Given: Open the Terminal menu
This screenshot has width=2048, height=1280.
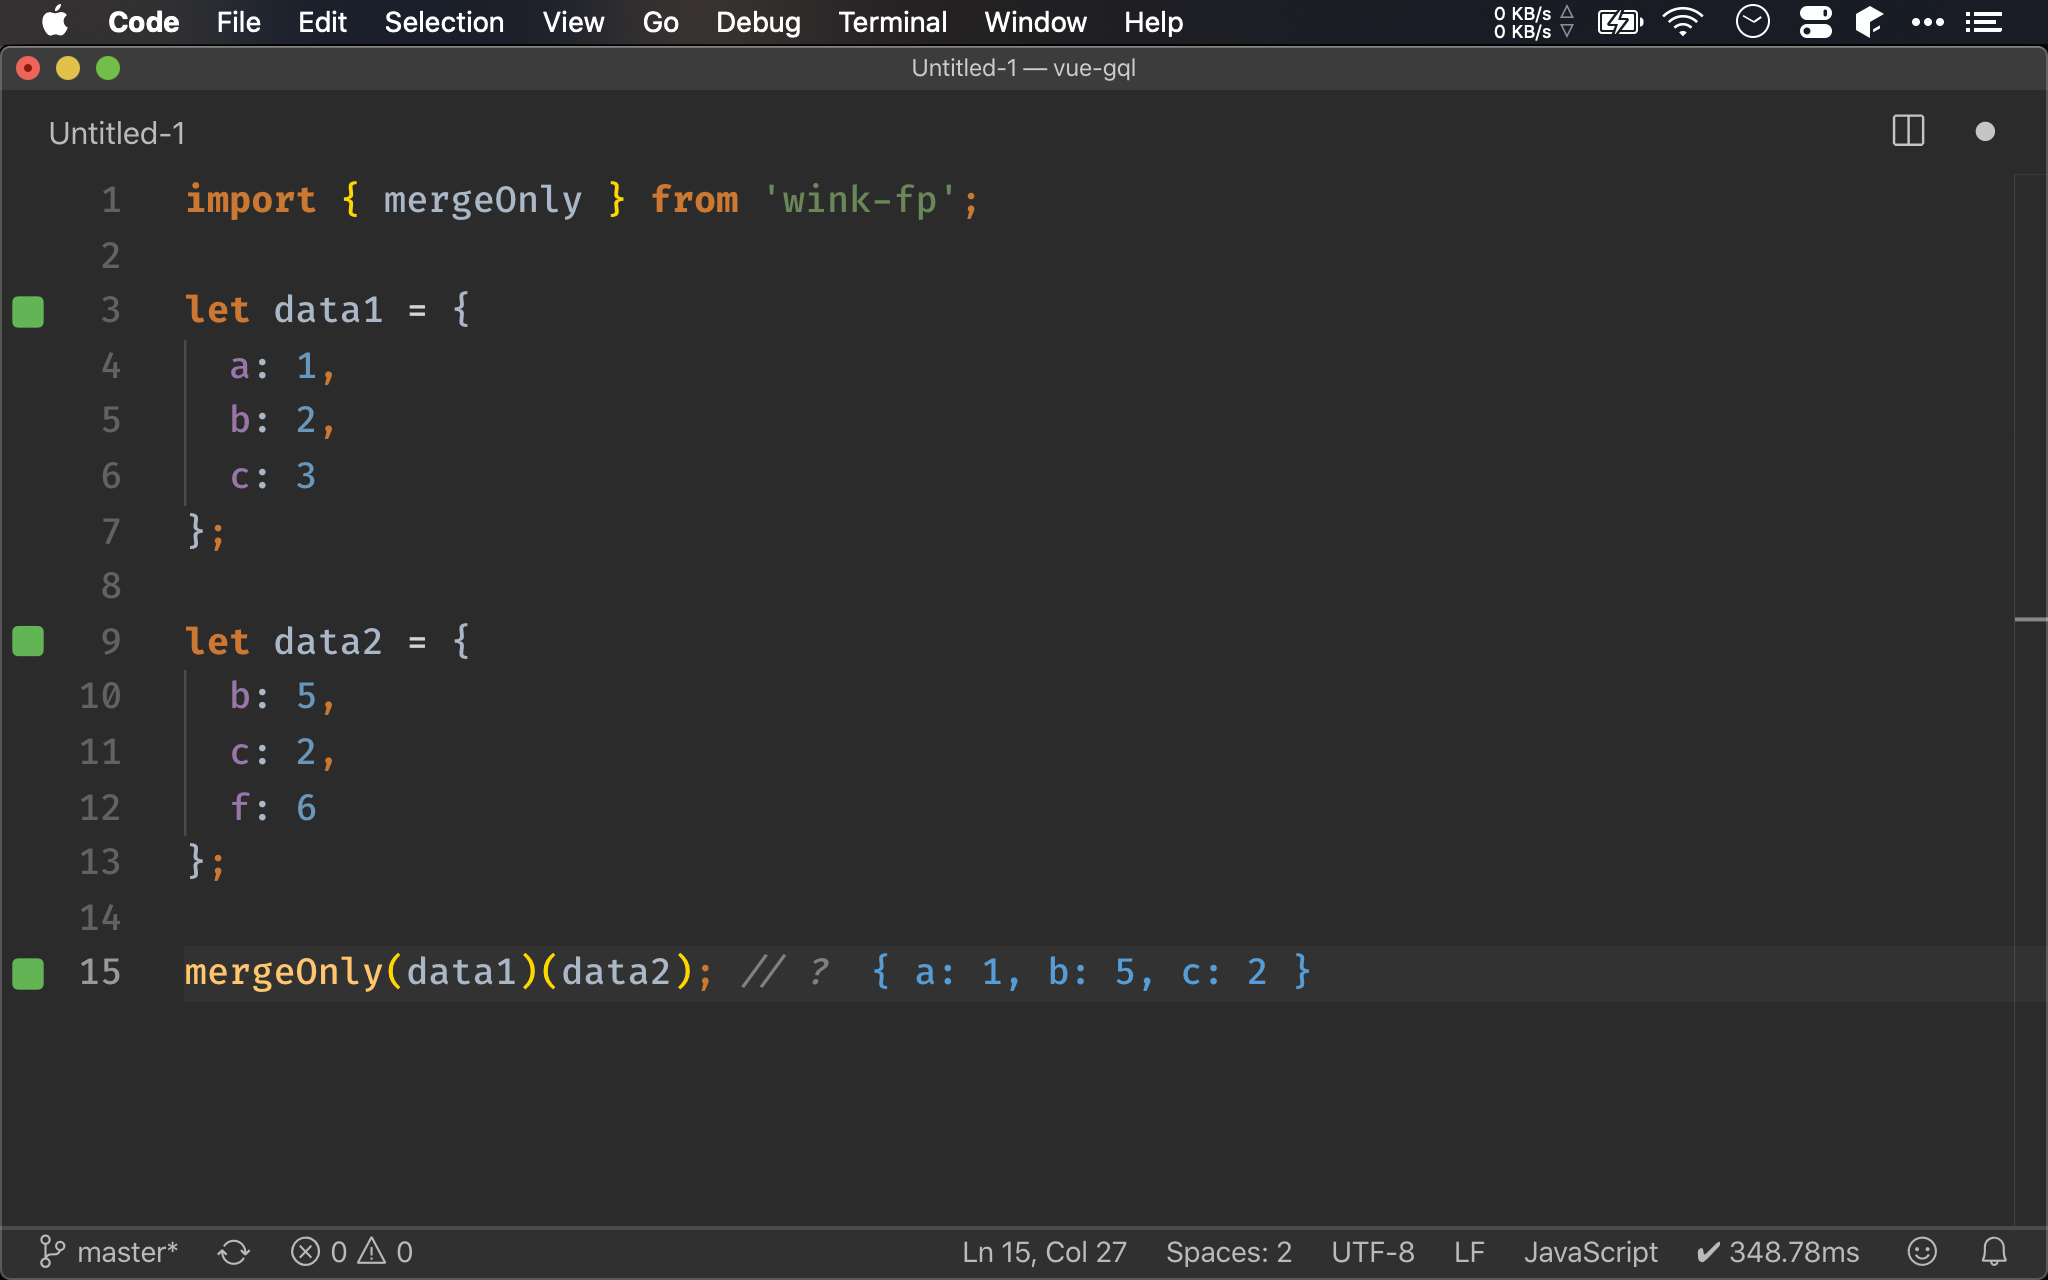Looking at the screenshot, I should coord(892,22).
